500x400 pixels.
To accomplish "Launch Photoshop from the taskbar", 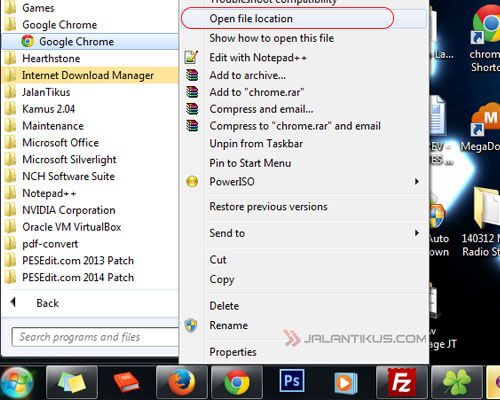I will (292, 380).
